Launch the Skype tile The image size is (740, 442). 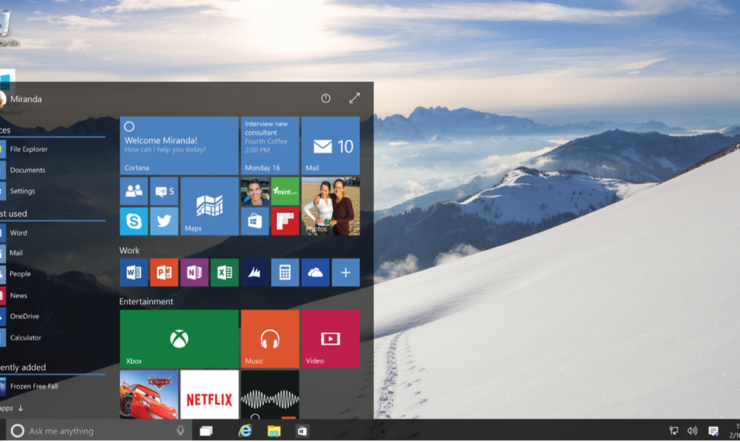[134, 221]
